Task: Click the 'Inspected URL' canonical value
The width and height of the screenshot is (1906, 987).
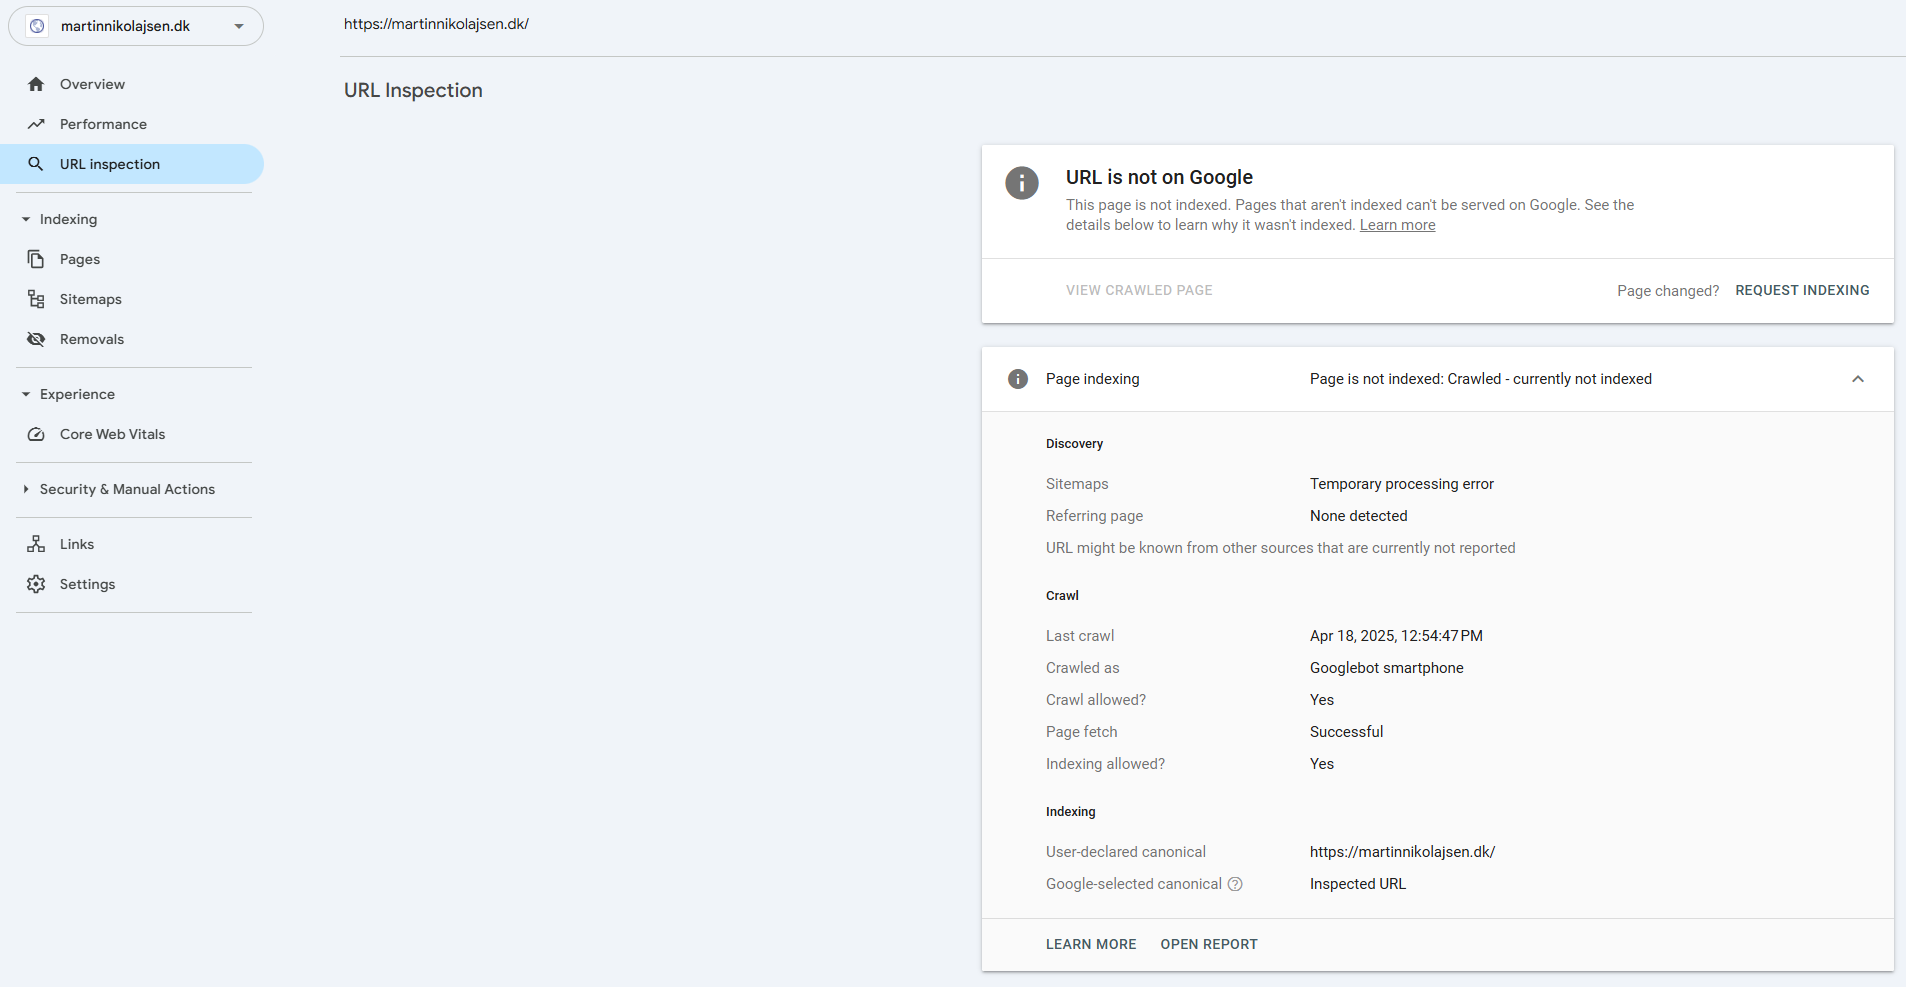Action: [x=1358, y=884]
